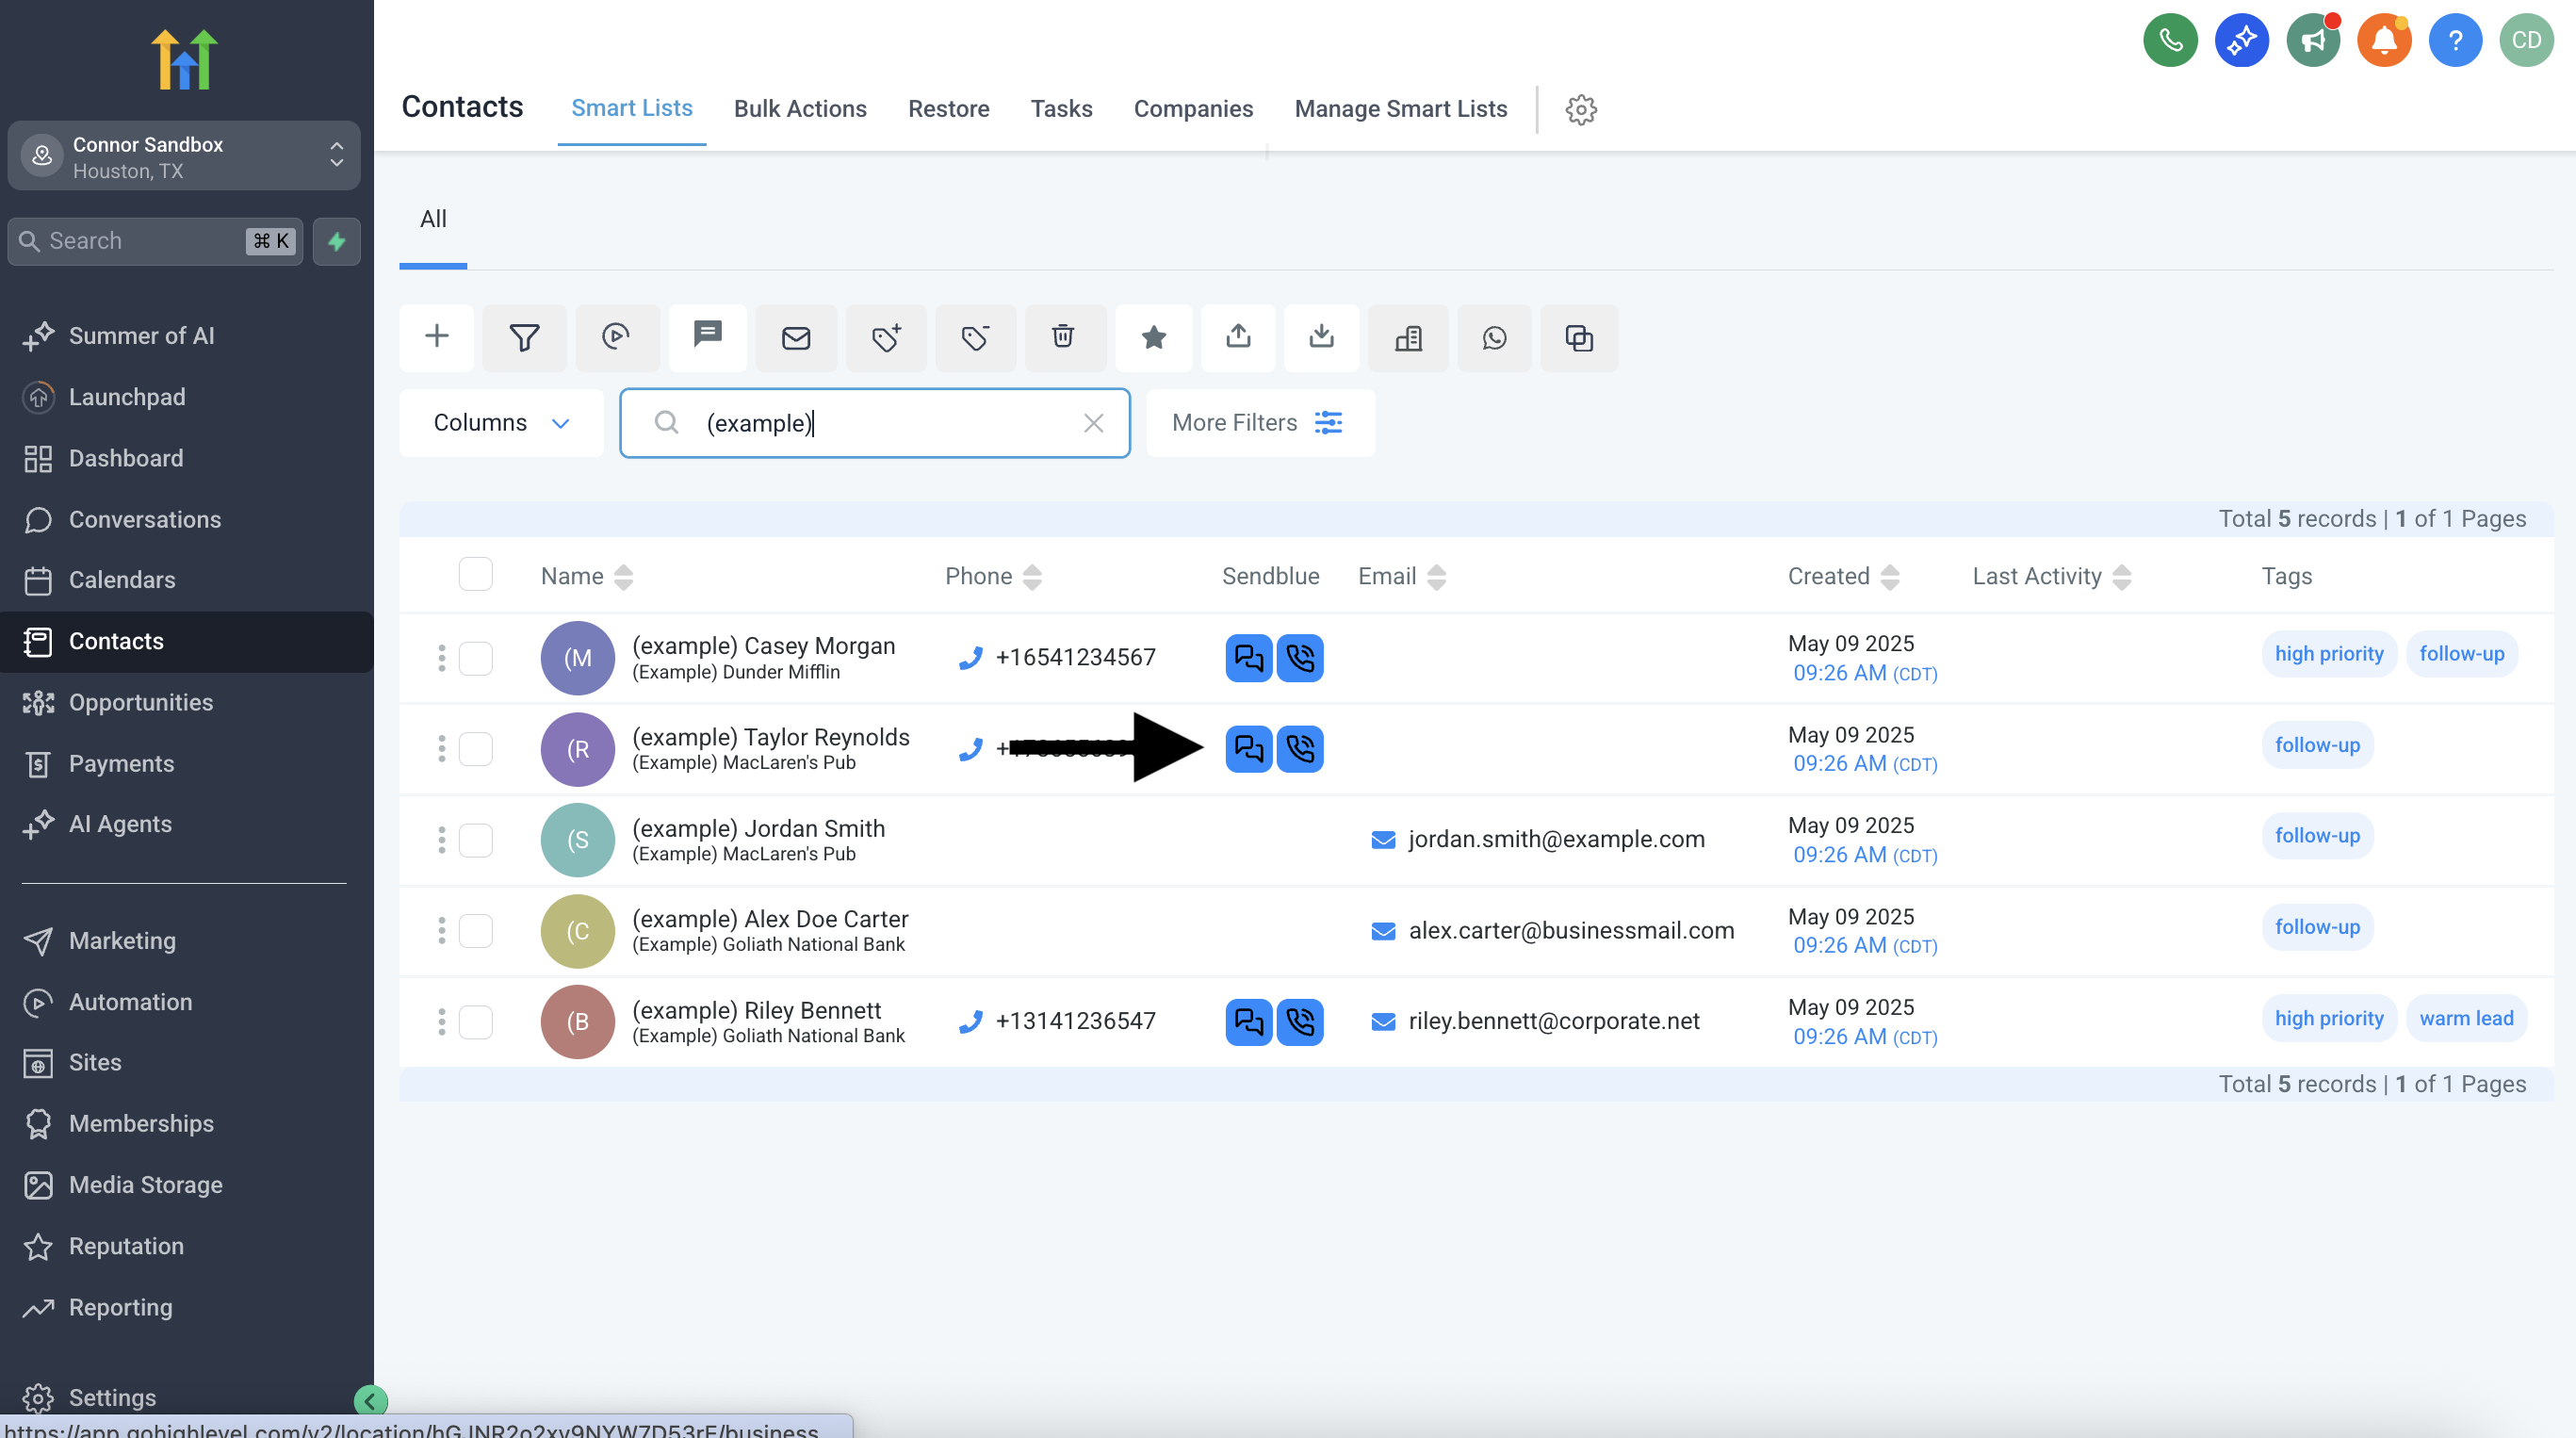Switch to Restore tab
Image resolution: width=2576 pixels, height=1438 pixels.
pyautogui.click(x=948, y=109)
